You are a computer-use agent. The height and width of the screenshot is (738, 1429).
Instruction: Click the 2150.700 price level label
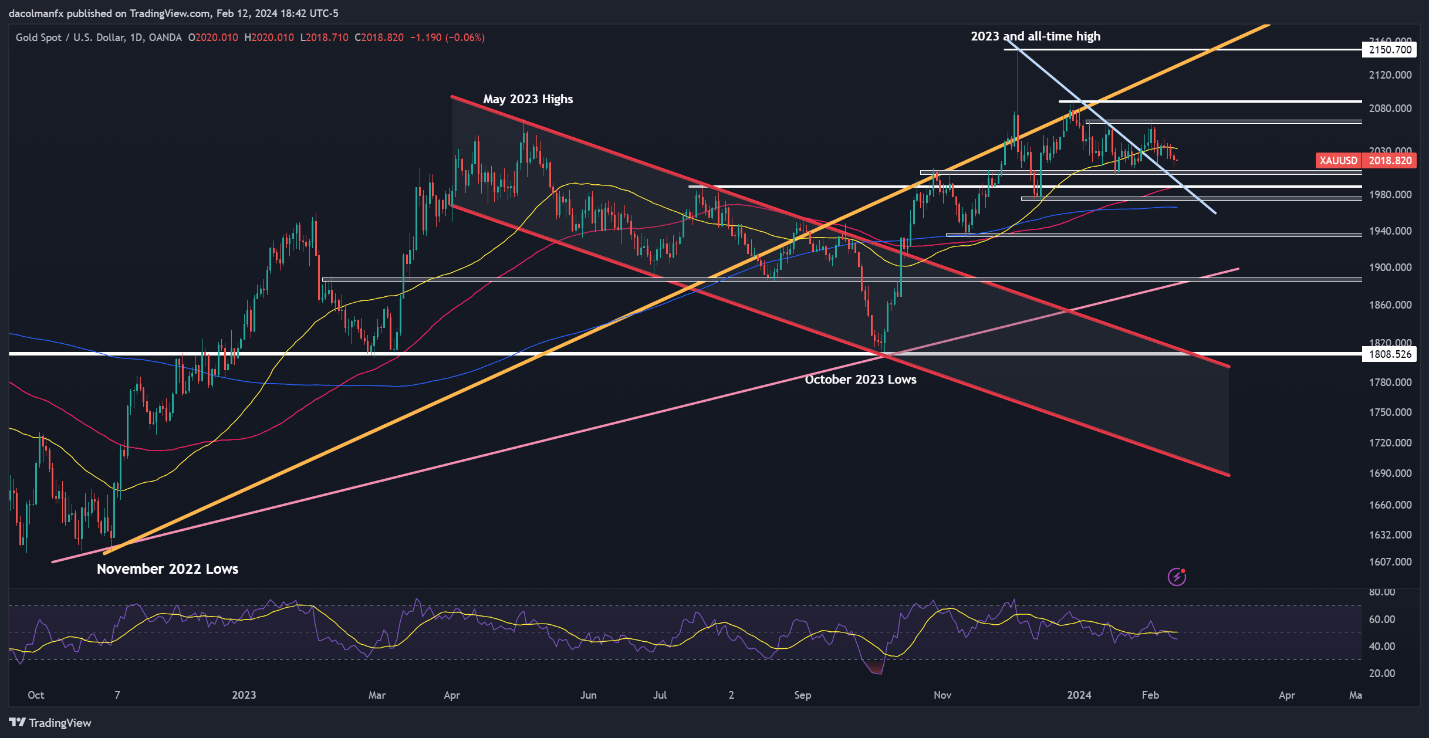tap(1389, 49)
